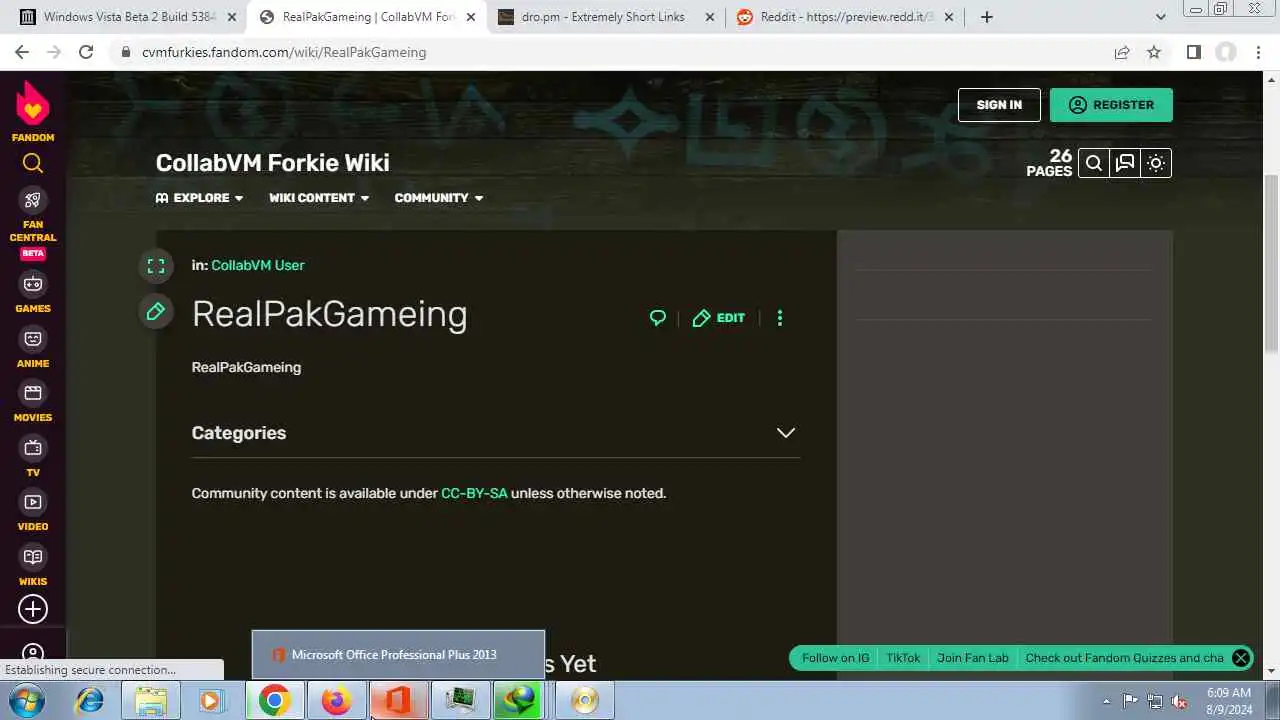Screen dimensions: 1280x720
Task: Expand the Wiki Content menu
Action: (319, 198)
